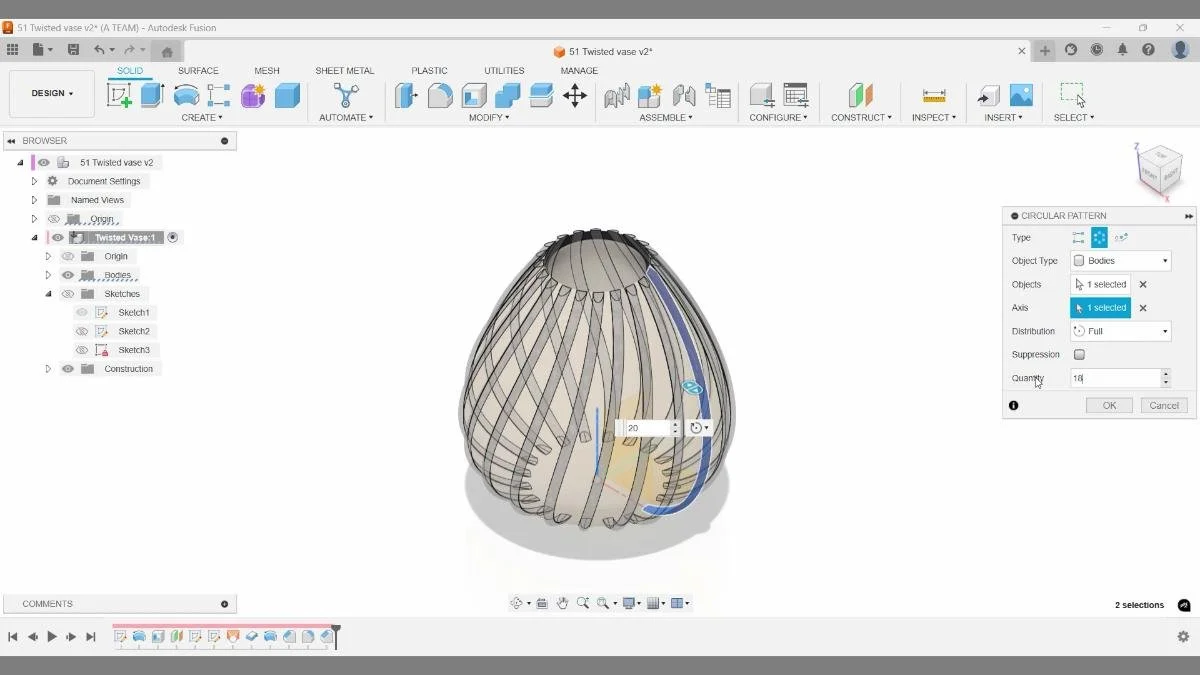Clear the Objects selection with X

1143,284
